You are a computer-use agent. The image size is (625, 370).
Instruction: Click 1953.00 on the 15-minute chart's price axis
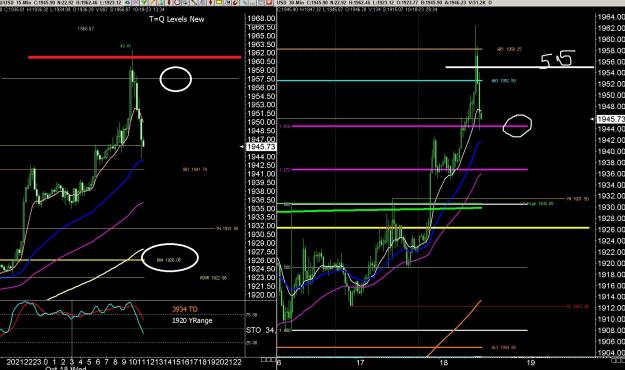261,105
